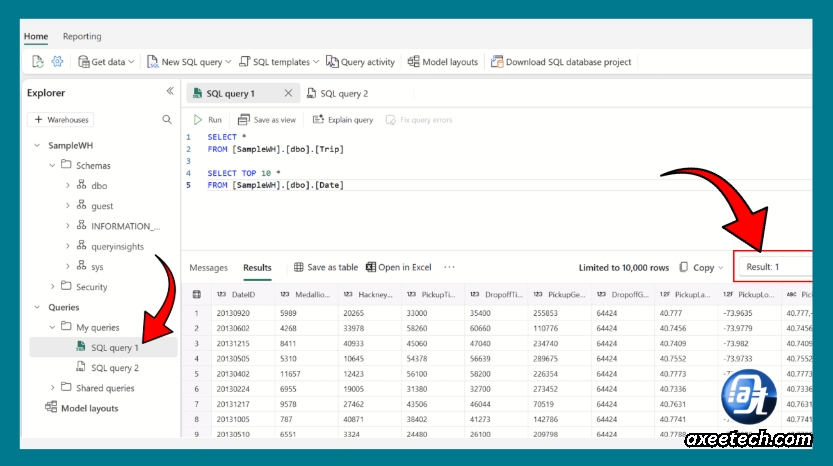This screenshot has height=466, width=833.
Task: Click Explain query
Action: 343,120
